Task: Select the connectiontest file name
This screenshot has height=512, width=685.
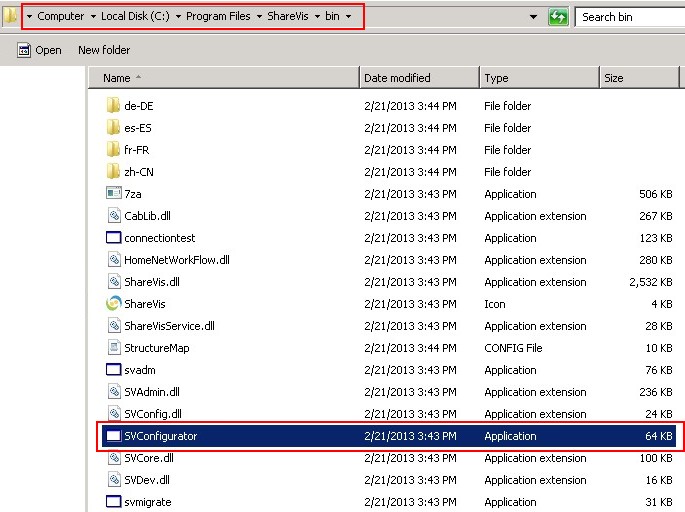Action: tap(159, 238)
